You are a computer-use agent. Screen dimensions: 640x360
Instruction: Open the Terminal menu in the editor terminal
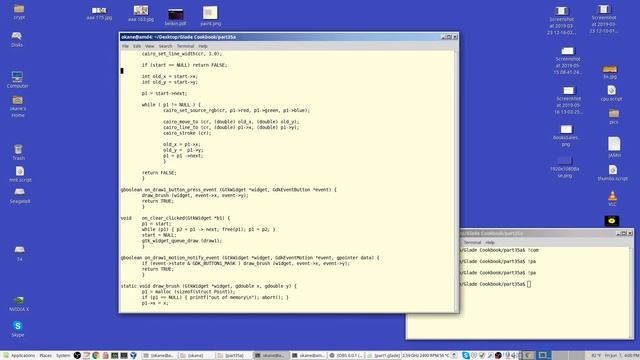(x=185, y=46)
